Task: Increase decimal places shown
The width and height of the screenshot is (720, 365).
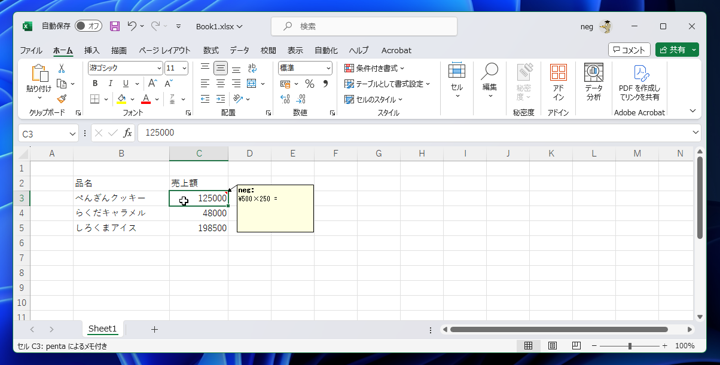Action: point(285,99)
